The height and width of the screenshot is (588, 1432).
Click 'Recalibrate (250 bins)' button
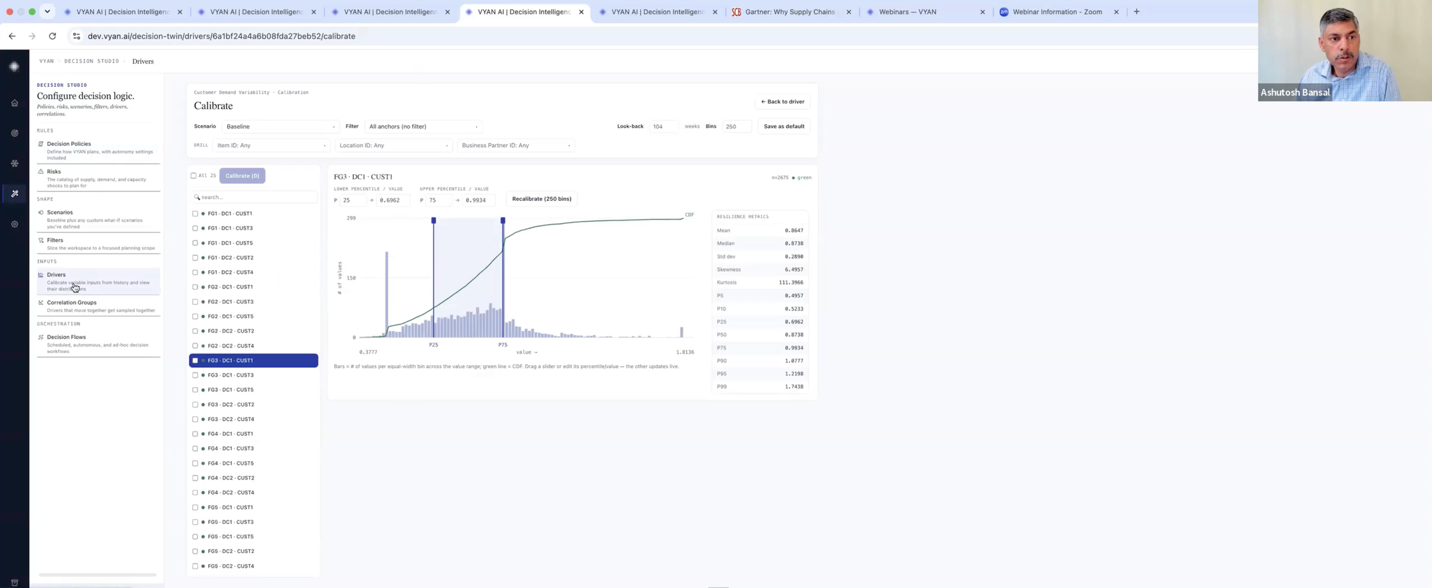pos(542,199)
